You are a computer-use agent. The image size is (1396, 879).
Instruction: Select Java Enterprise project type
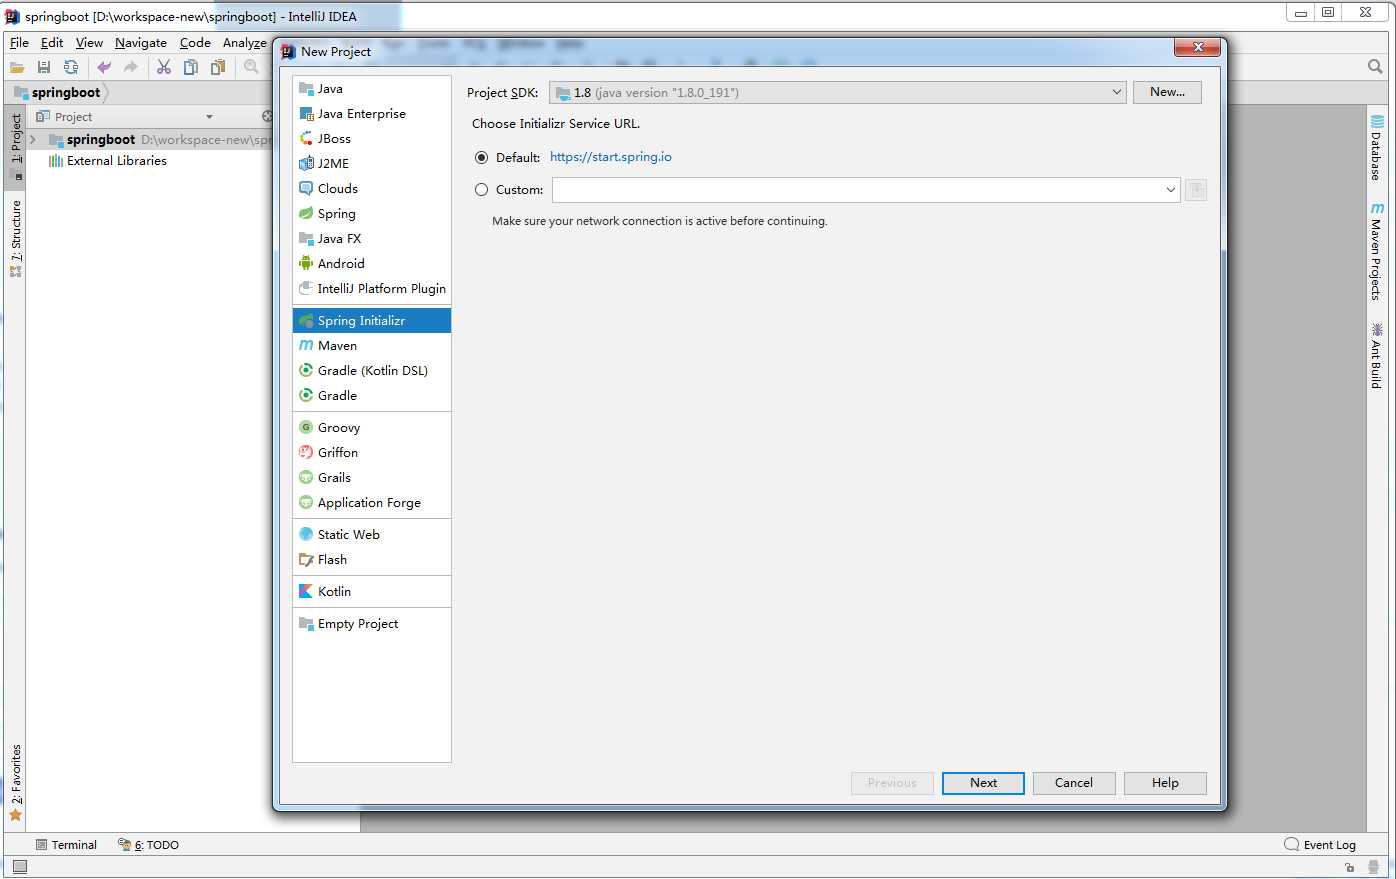tap(372, 114)
